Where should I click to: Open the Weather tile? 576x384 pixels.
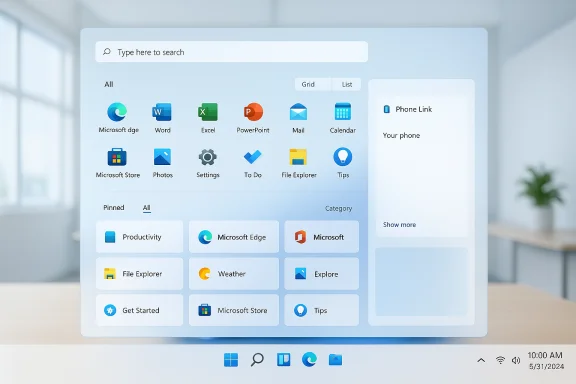[x=234, y=274]
